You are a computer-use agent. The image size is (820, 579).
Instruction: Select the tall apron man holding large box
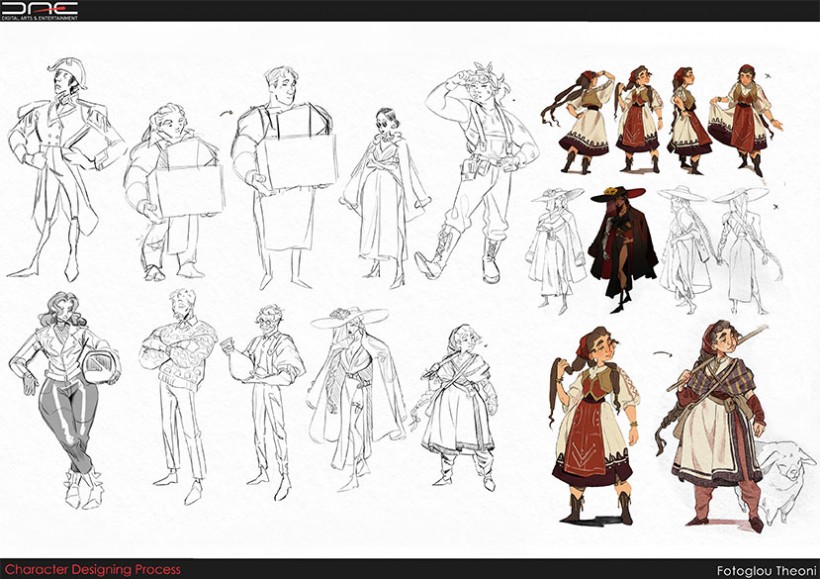pyautogui.click(x=284, y=177)
